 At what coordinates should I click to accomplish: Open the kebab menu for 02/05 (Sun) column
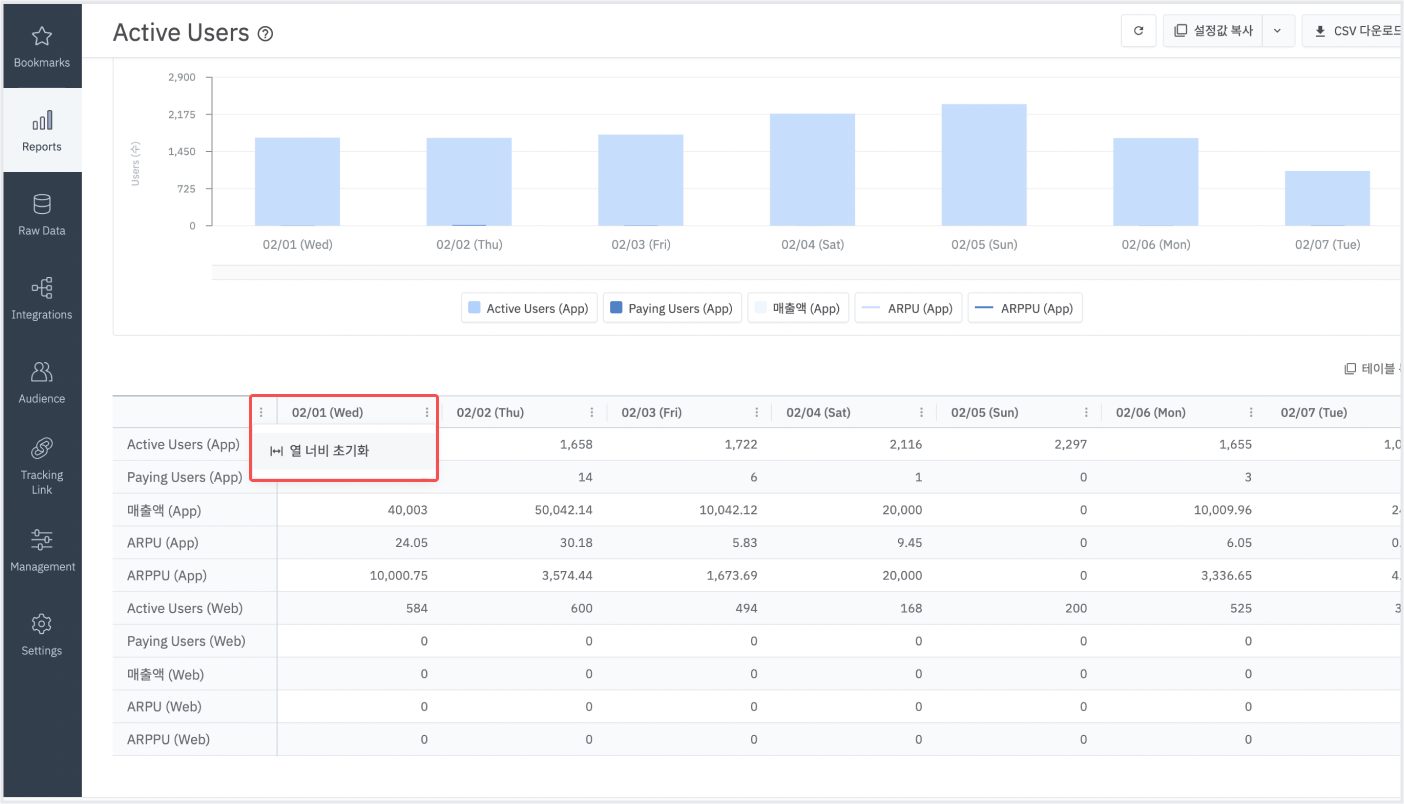point(1087,412)
